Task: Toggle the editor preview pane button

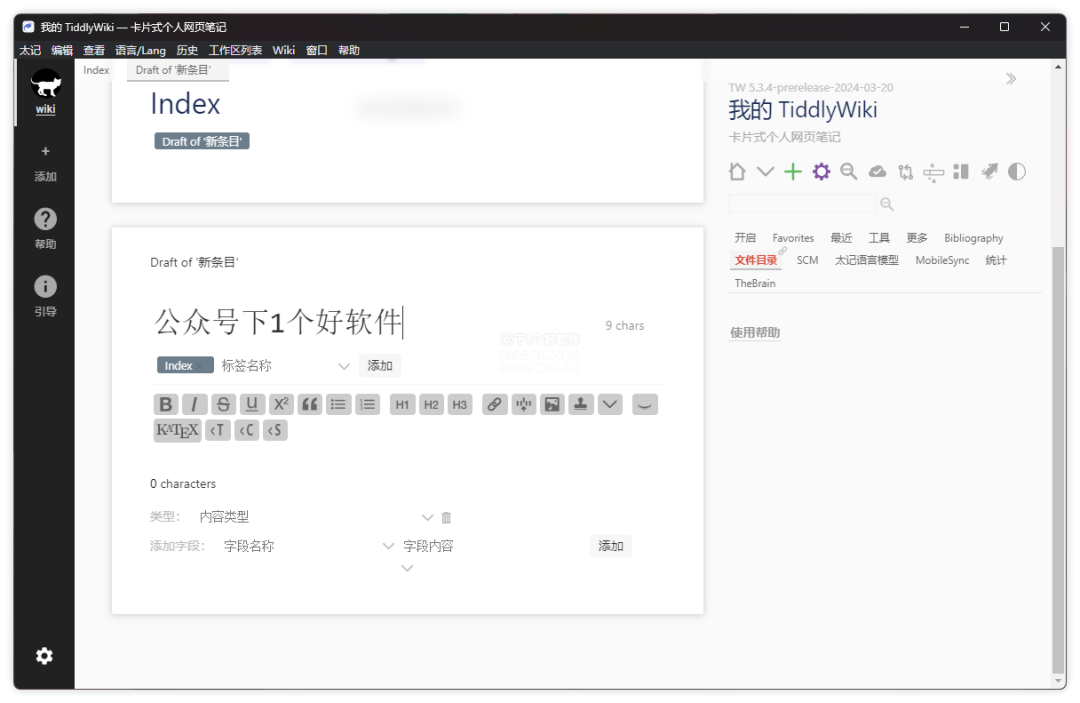Action: (x=645, y=405)
